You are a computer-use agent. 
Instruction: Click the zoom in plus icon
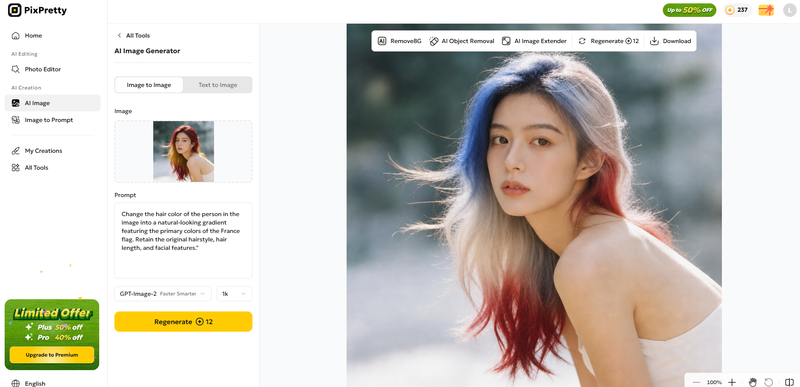coord(732,382)
